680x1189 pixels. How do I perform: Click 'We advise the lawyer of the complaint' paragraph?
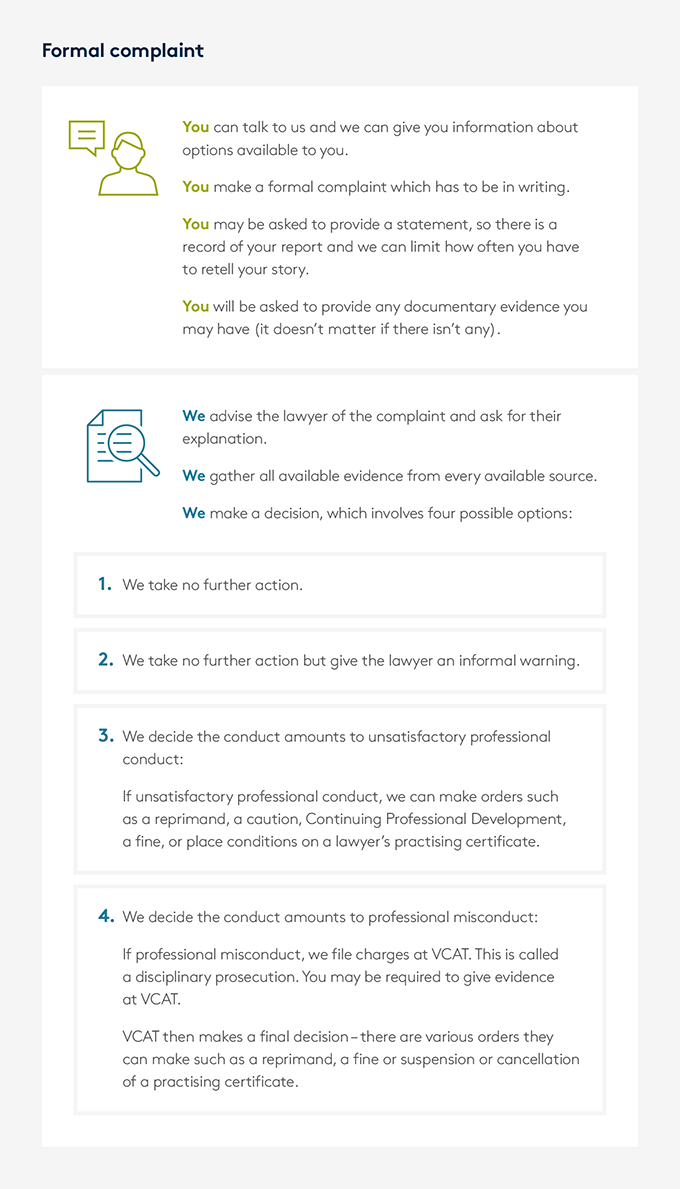click(x=371, y=427)
